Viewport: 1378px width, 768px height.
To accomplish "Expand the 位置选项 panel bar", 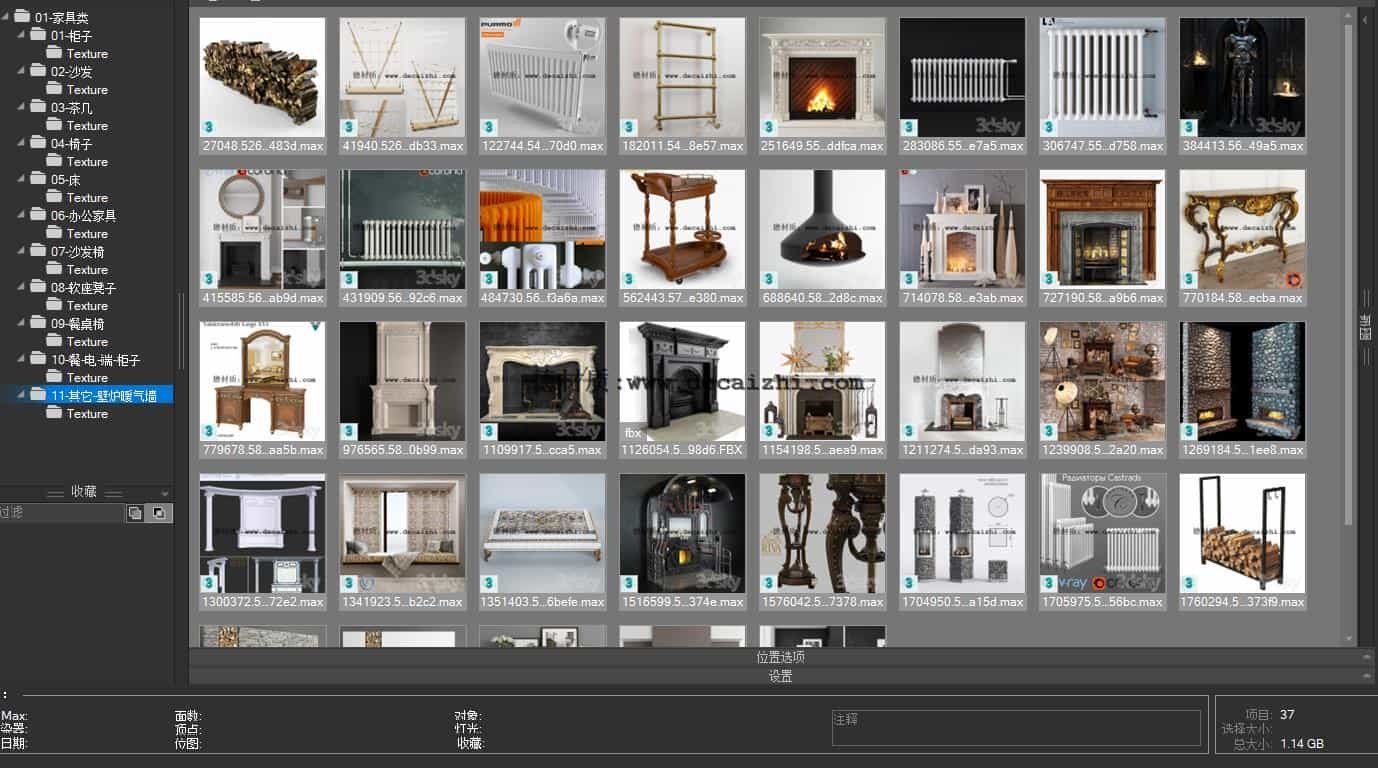I will click(780, 657).
